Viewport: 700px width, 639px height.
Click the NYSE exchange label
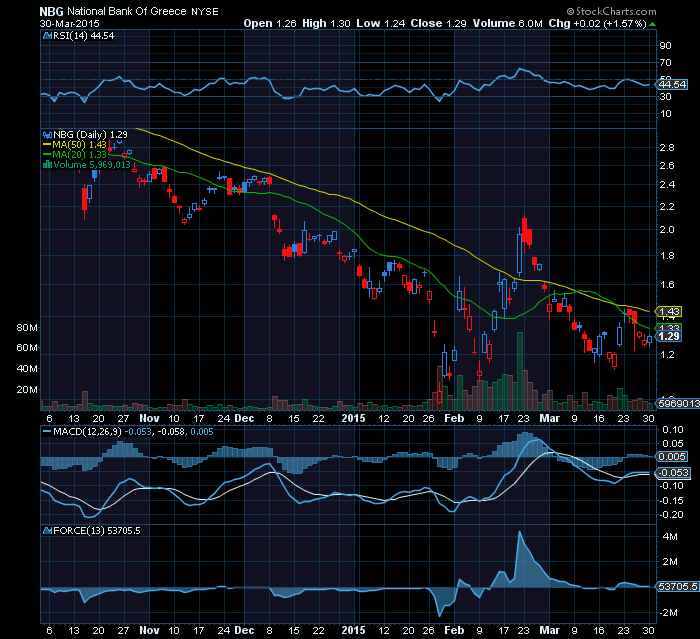205,12
